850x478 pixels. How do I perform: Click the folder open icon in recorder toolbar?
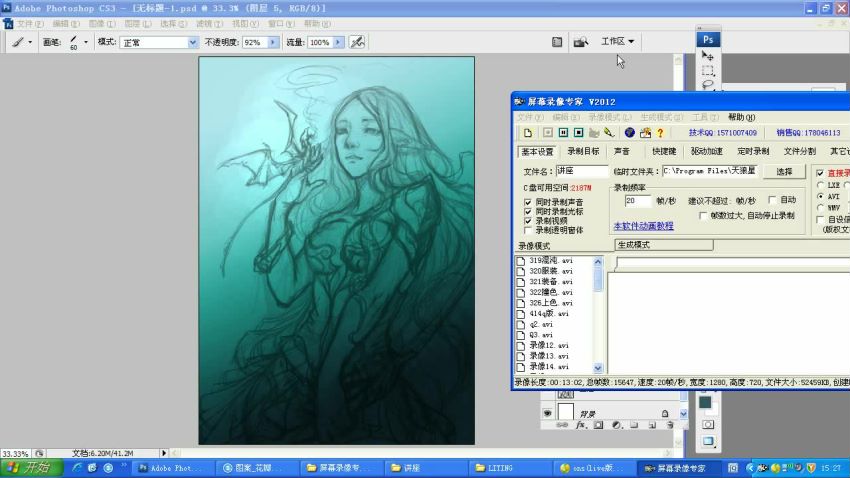coord(594,133)
